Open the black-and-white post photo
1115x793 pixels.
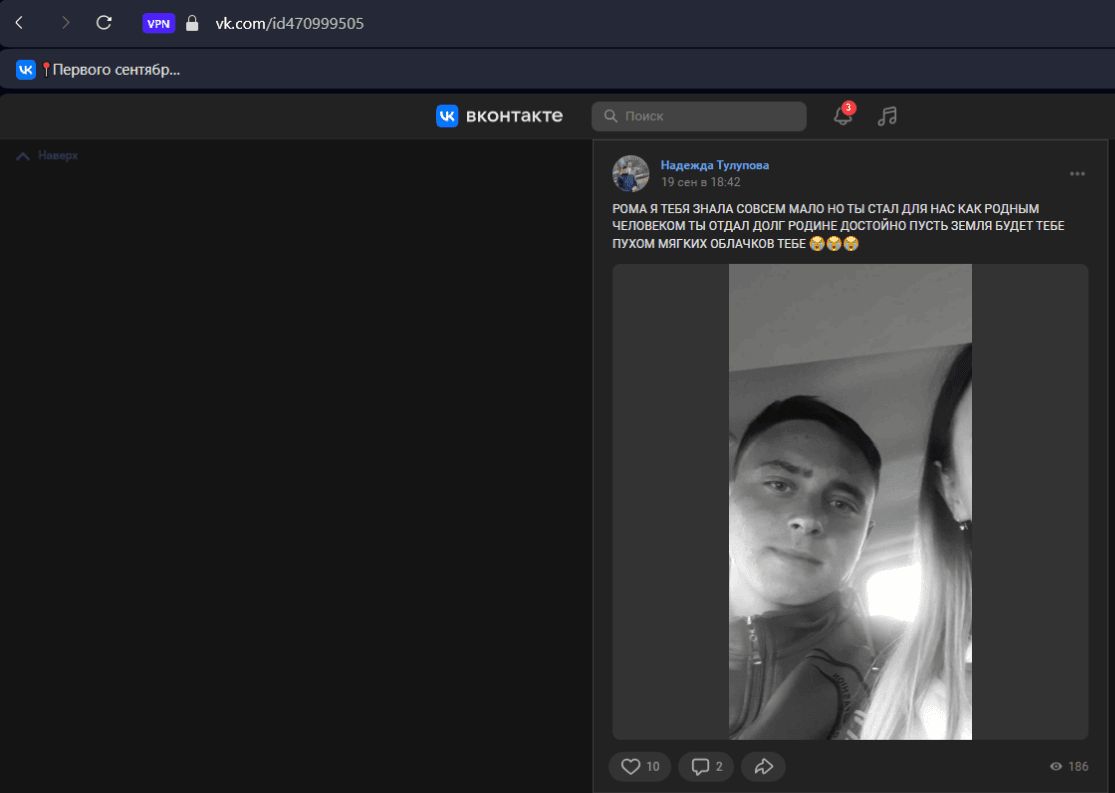(850, 502)
